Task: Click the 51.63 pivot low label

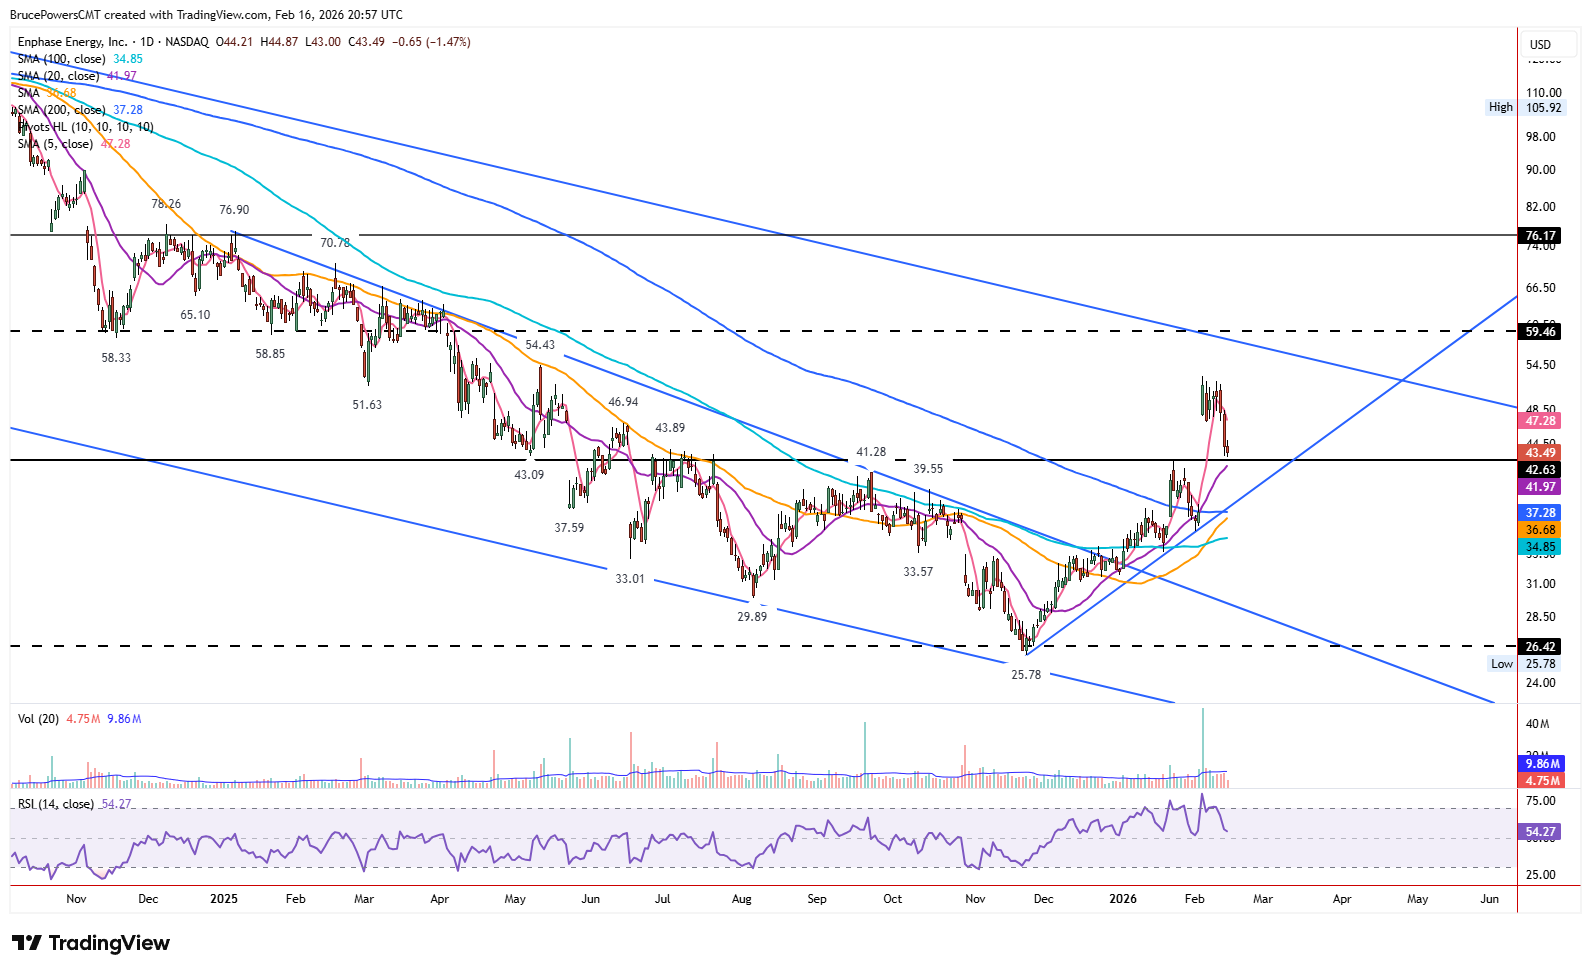Action: (x=367, y=405)
